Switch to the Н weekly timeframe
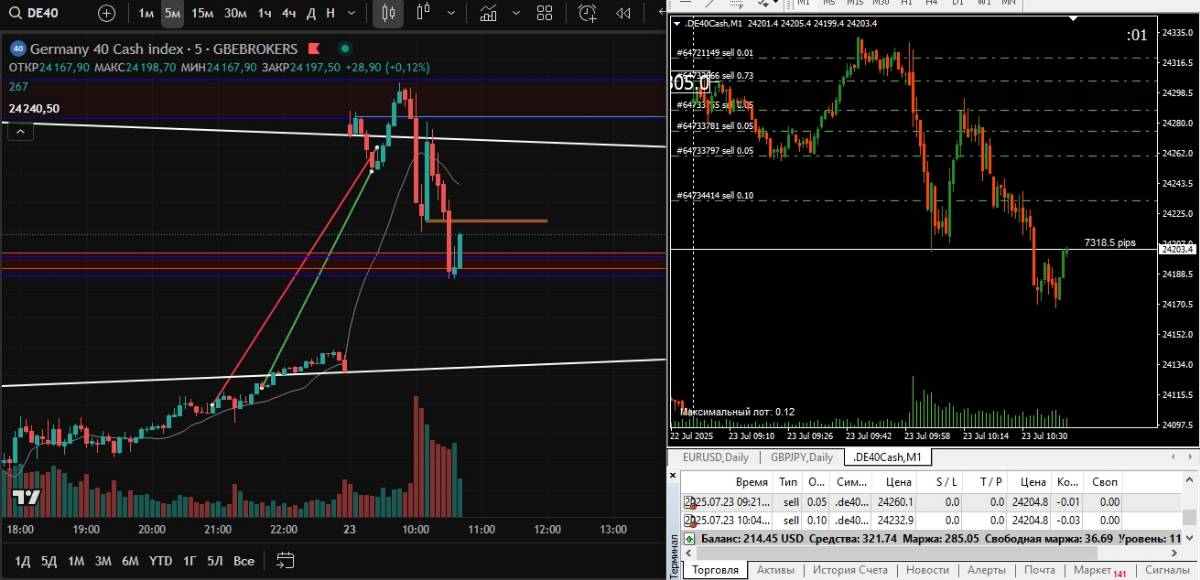Viewport: 1200px width, 580px height. pos(330,13)
